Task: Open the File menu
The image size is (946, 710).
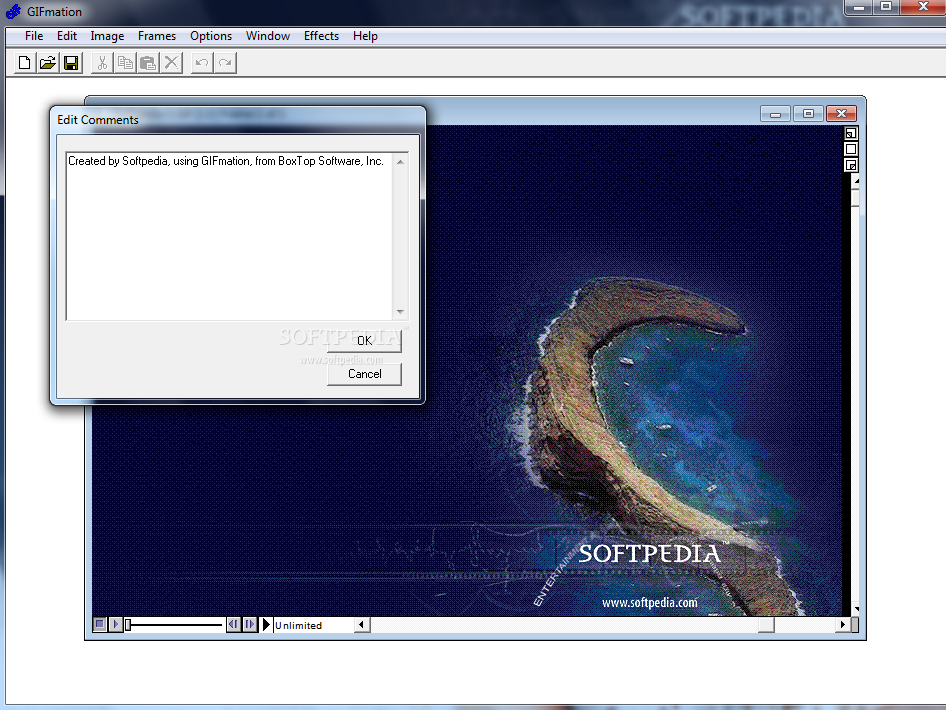Action: (x=34, y=36)
